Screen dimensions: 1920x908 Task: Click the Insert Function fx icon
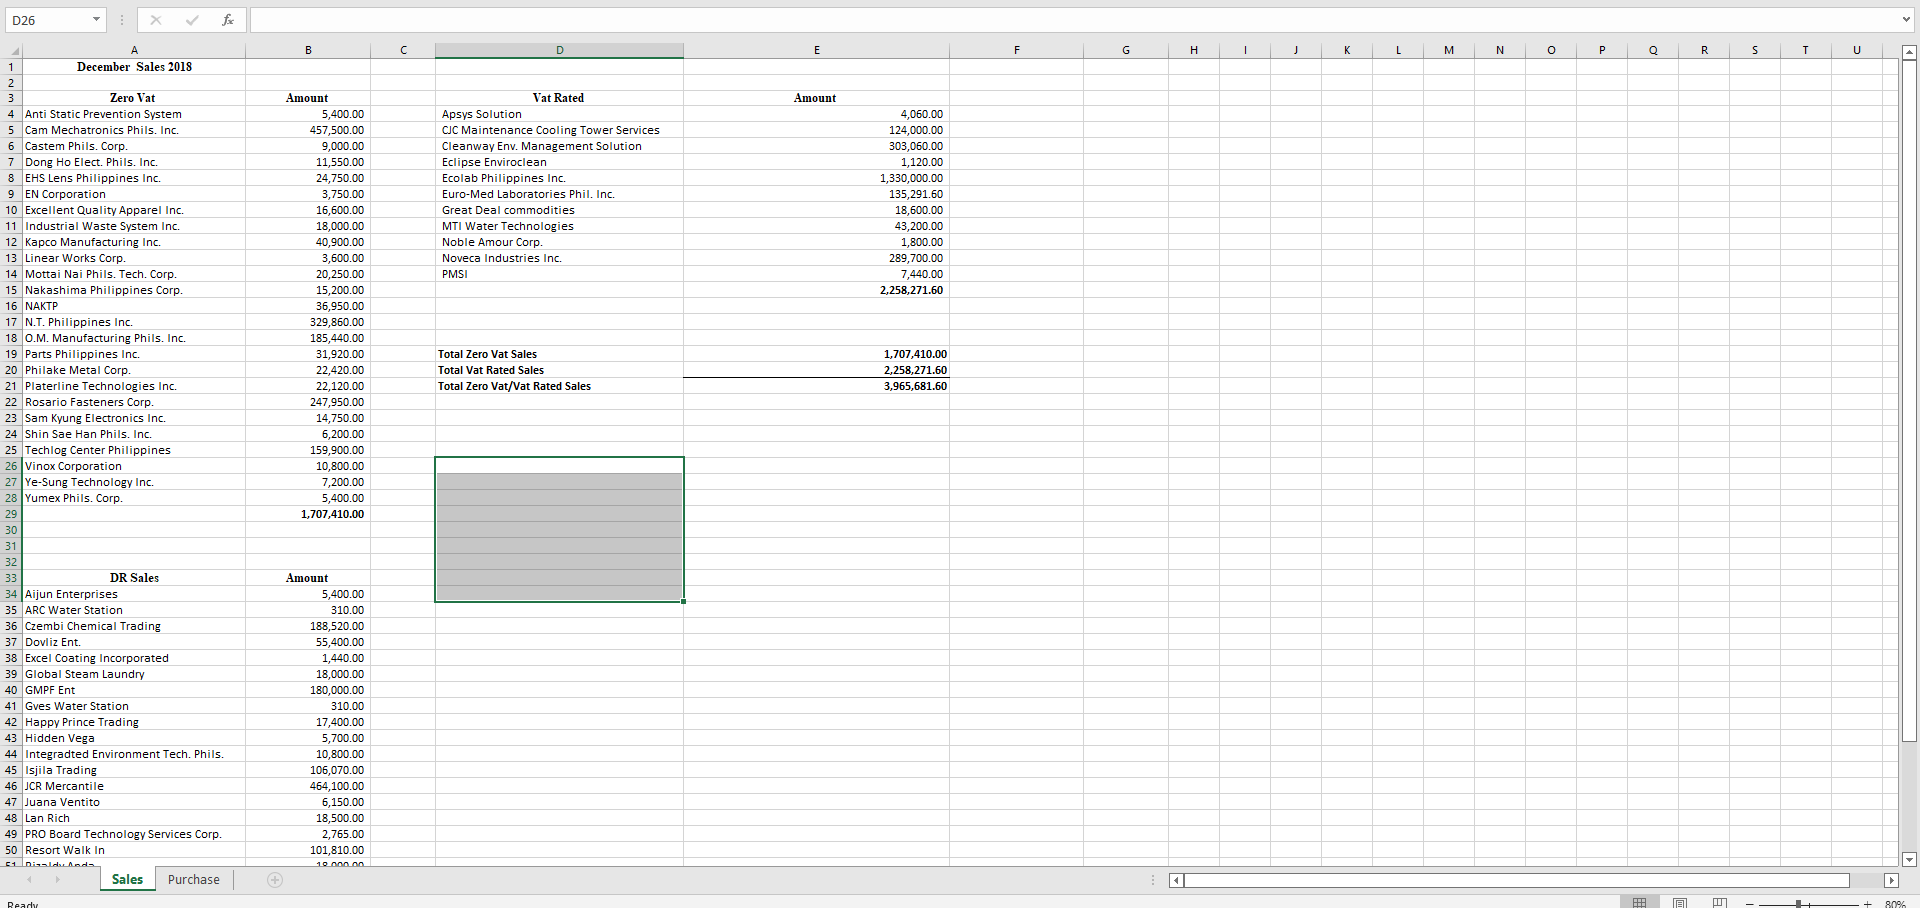[x=228, y=20]
